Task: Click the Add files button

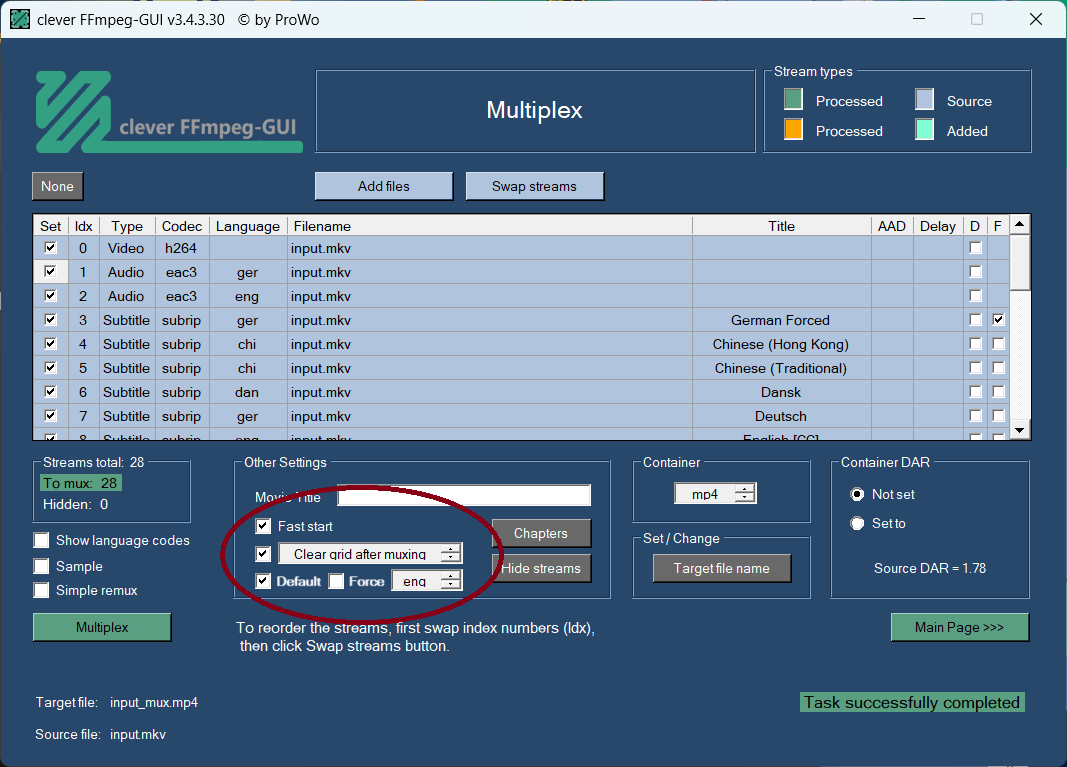Action: click(x=384, y=186)
